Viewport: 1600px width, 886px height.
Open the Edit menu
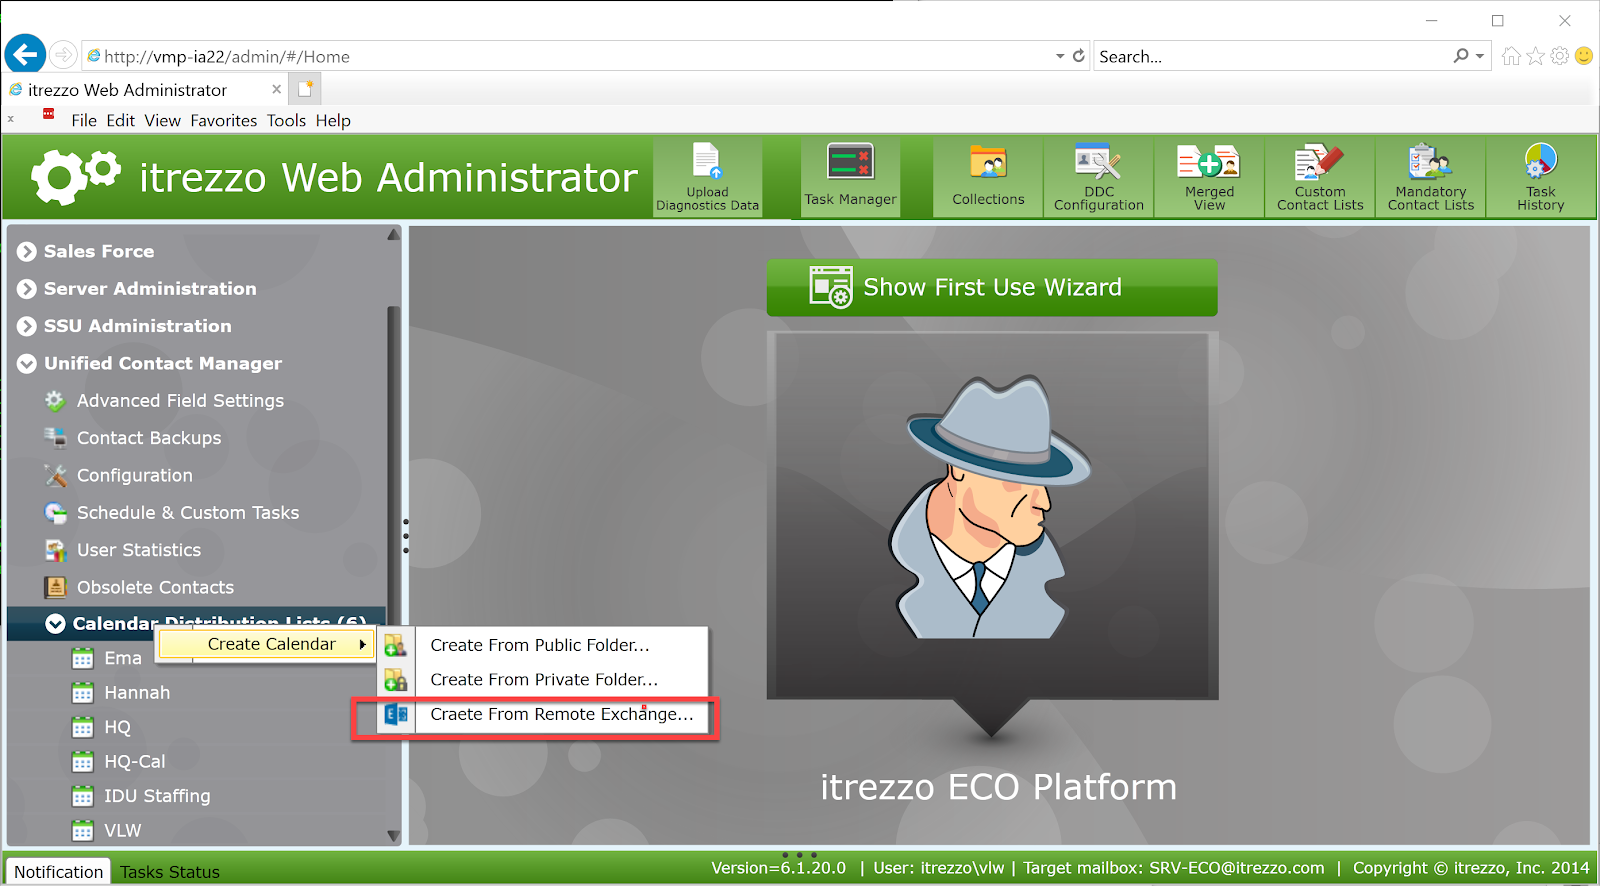point(120,120)
